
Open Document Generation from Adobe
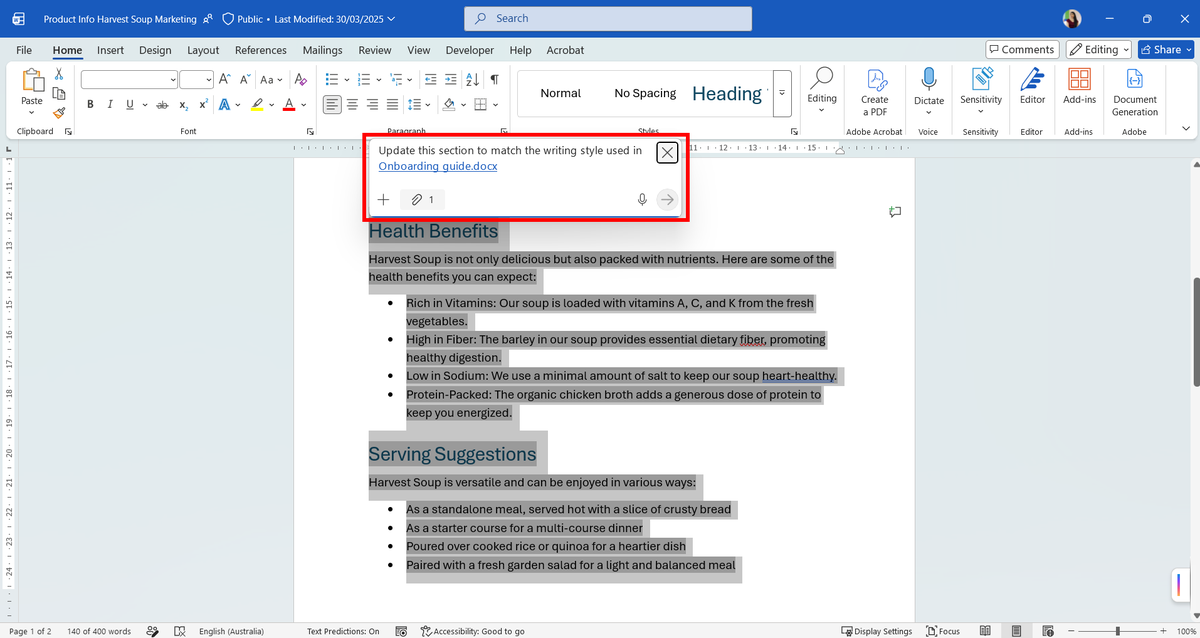1135,92
